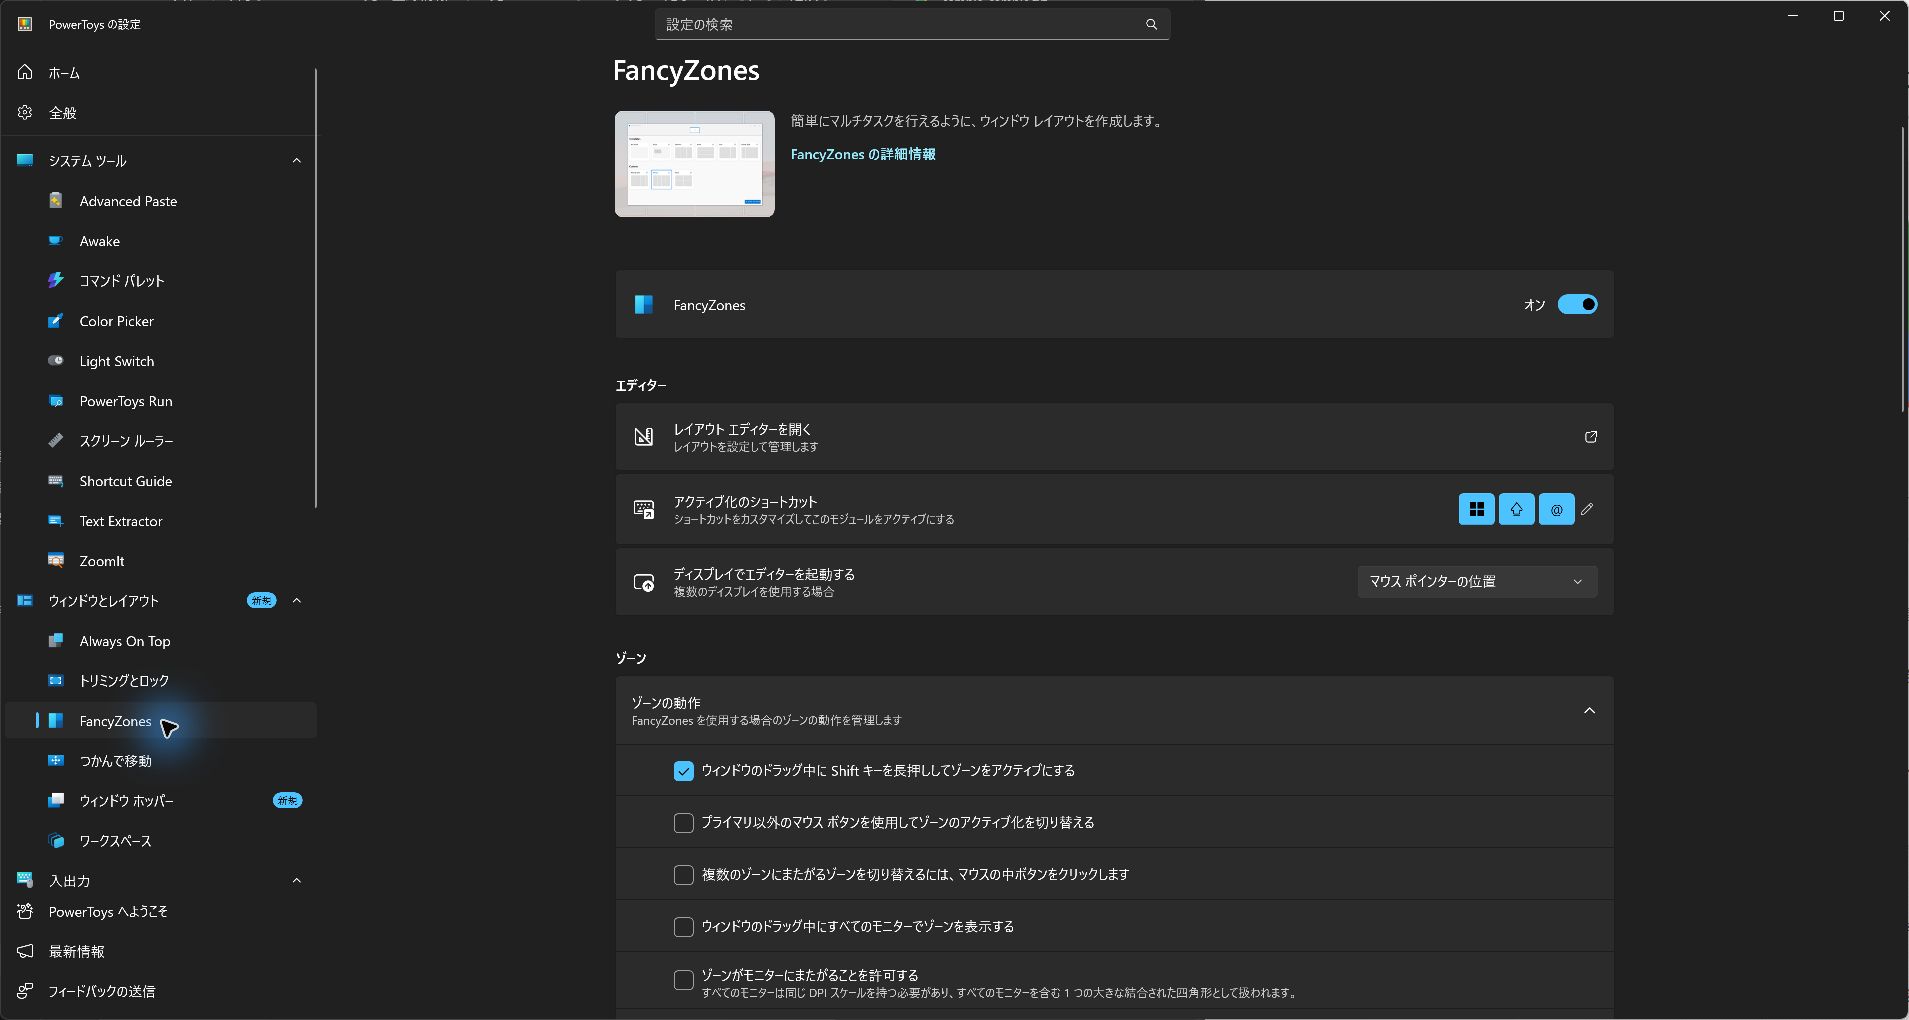Collapse the システム ツール group
This screenshot has width=1909, height=1020.
pyautogui.click(x=296, y=161)
